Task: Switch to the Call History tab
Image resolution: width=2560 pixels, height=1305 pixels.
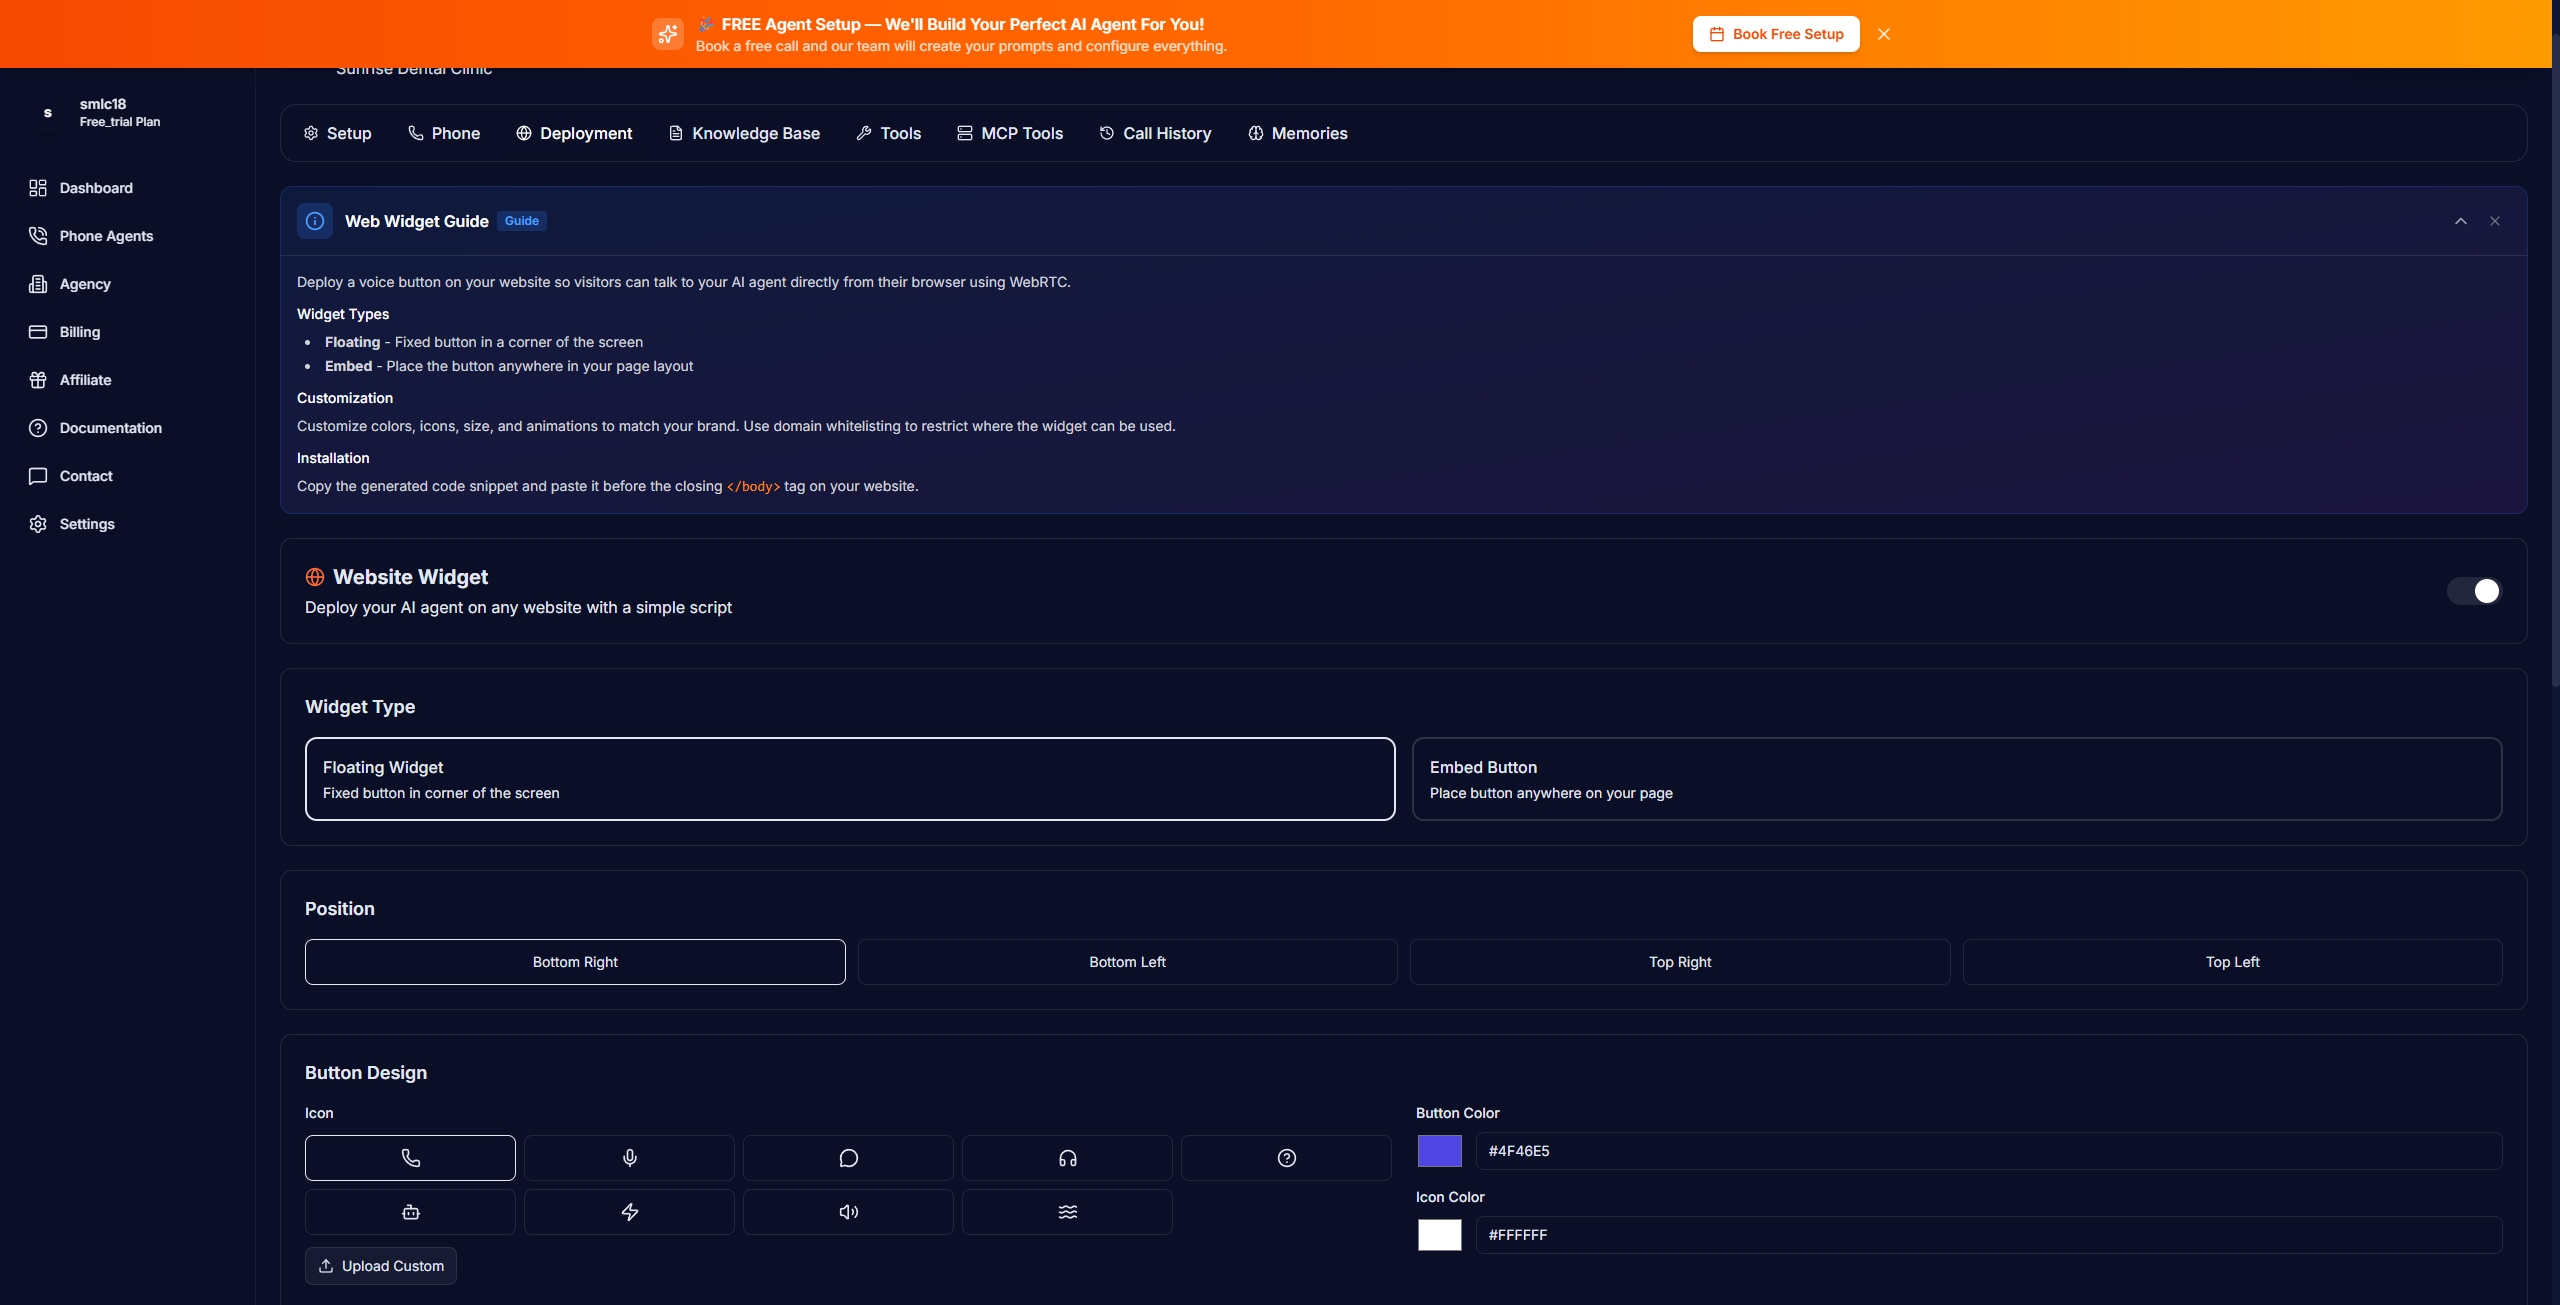Action: pos(1155,133)
